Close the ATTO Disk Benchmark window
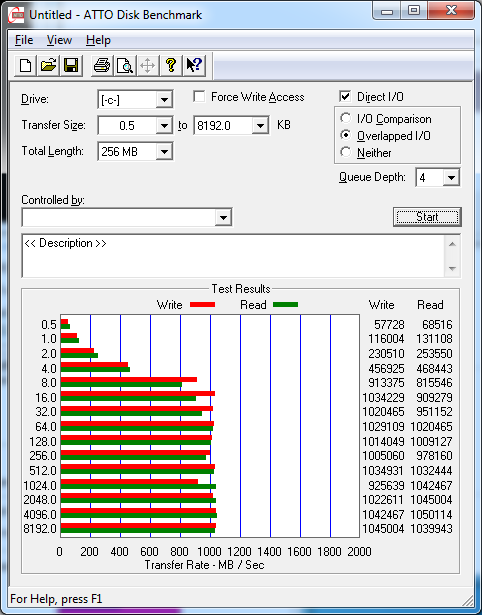 click(x=451, y=11)
